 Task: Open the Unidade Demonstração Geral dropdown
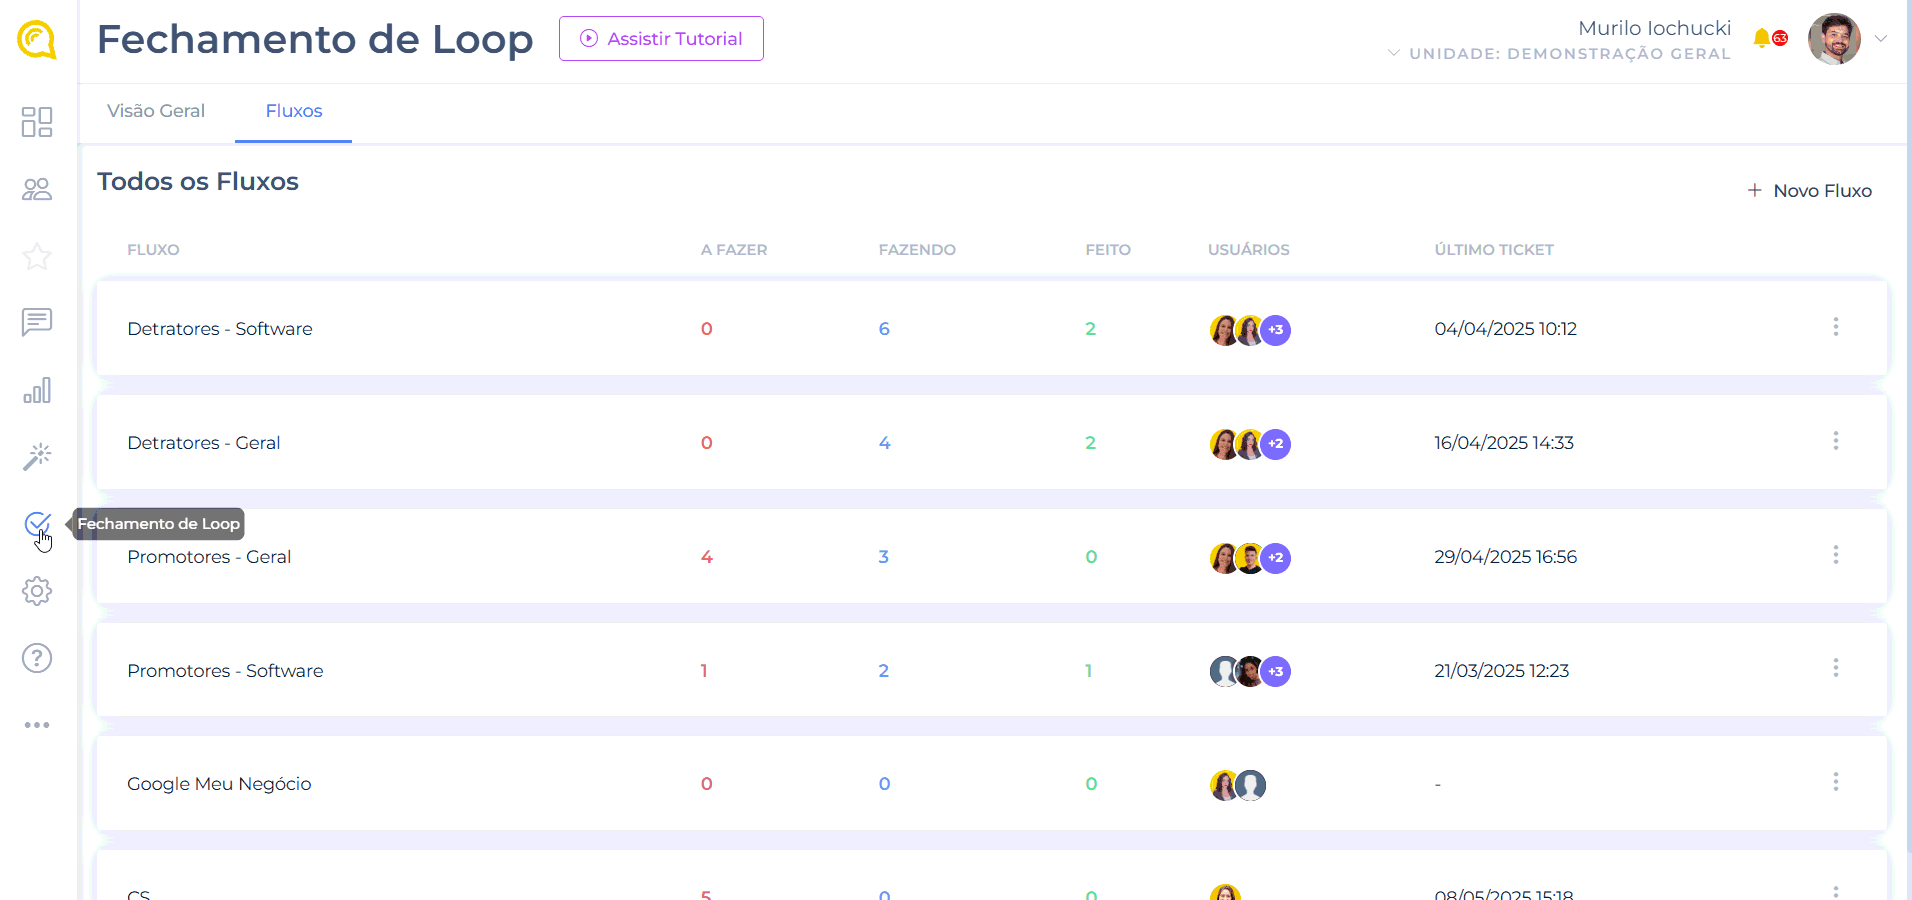point(1560,54)
